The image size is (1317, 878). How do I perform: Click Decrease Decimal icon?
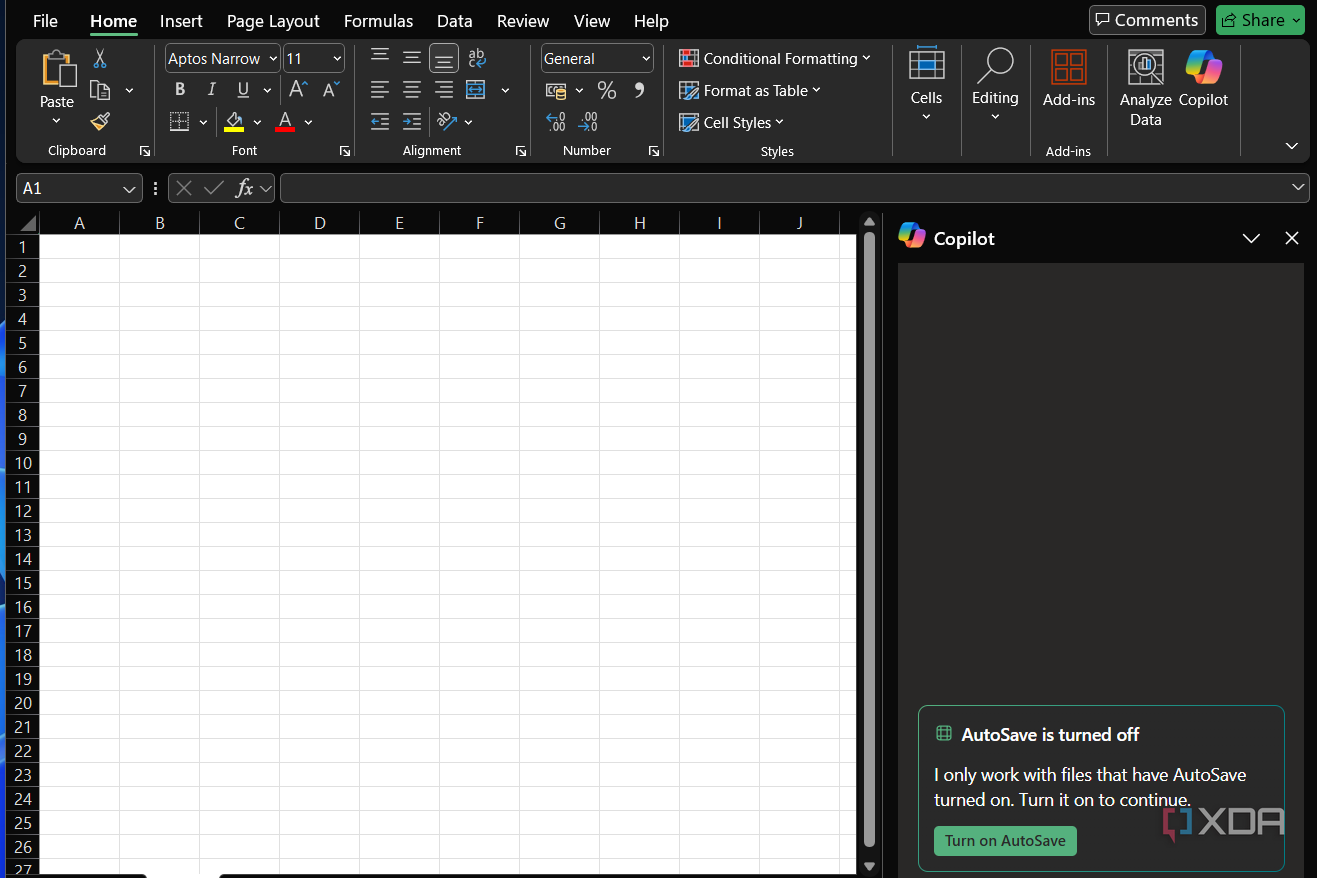coord(589,122)
